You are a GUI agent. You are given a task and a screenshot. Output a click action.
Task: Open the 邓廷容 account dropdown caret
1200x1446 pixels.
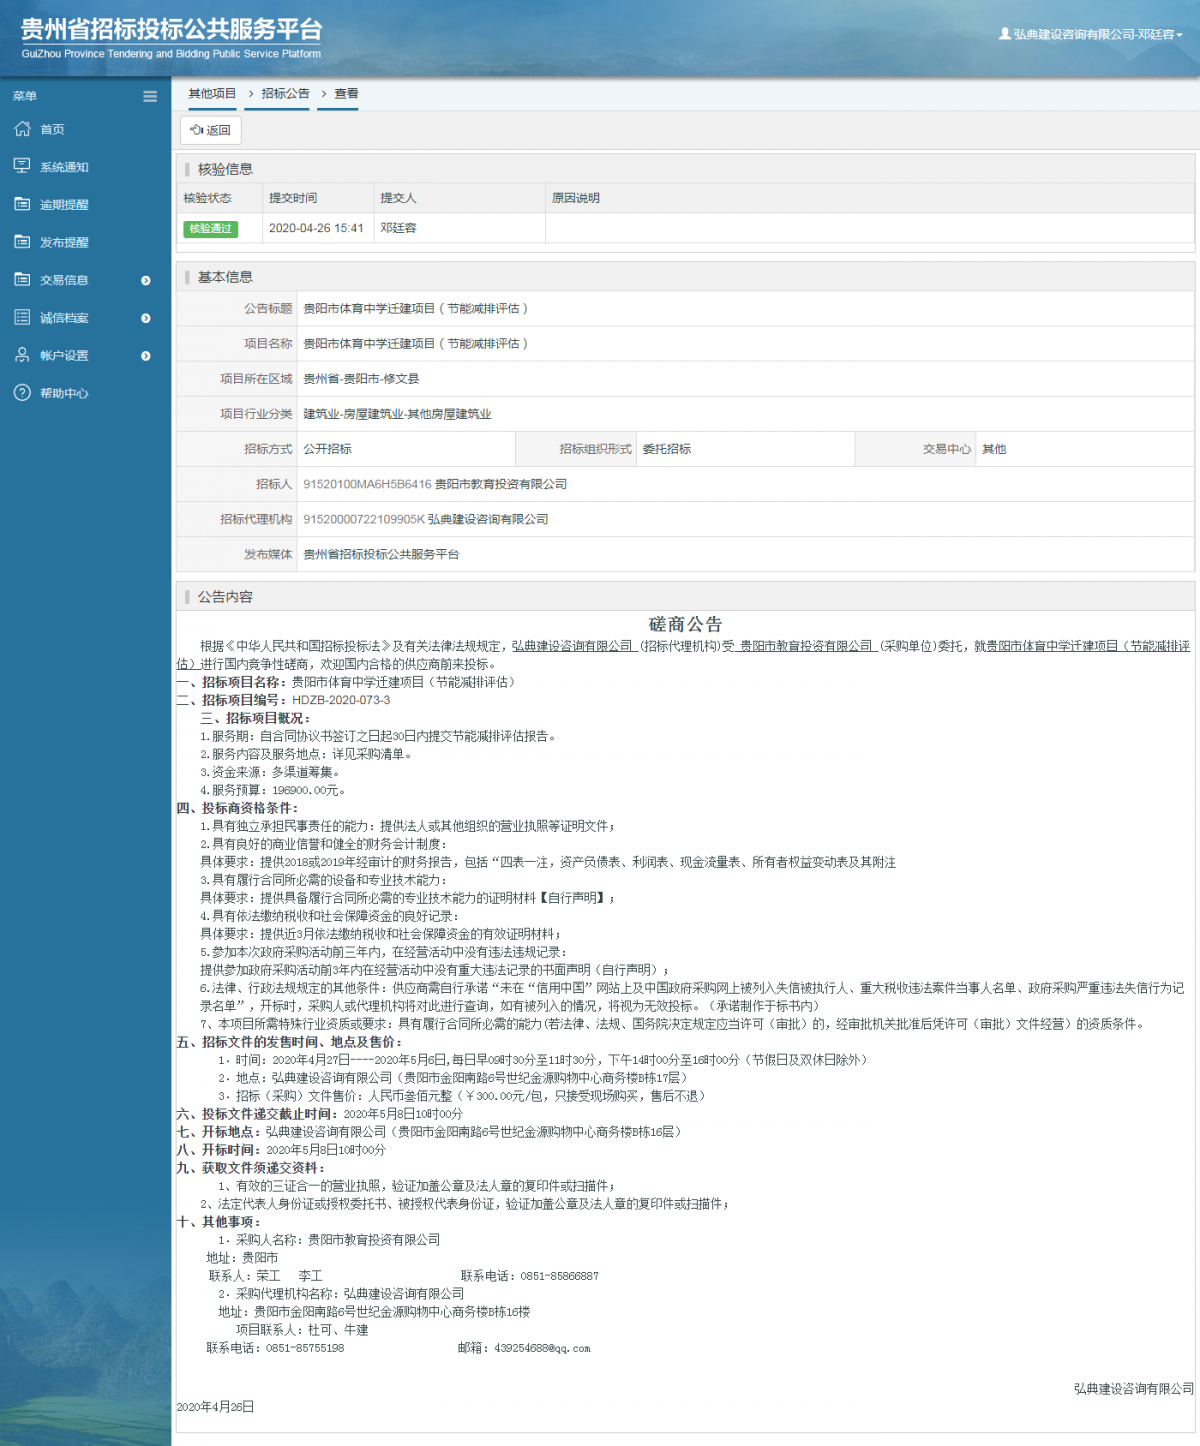(x=1180, y=35)
